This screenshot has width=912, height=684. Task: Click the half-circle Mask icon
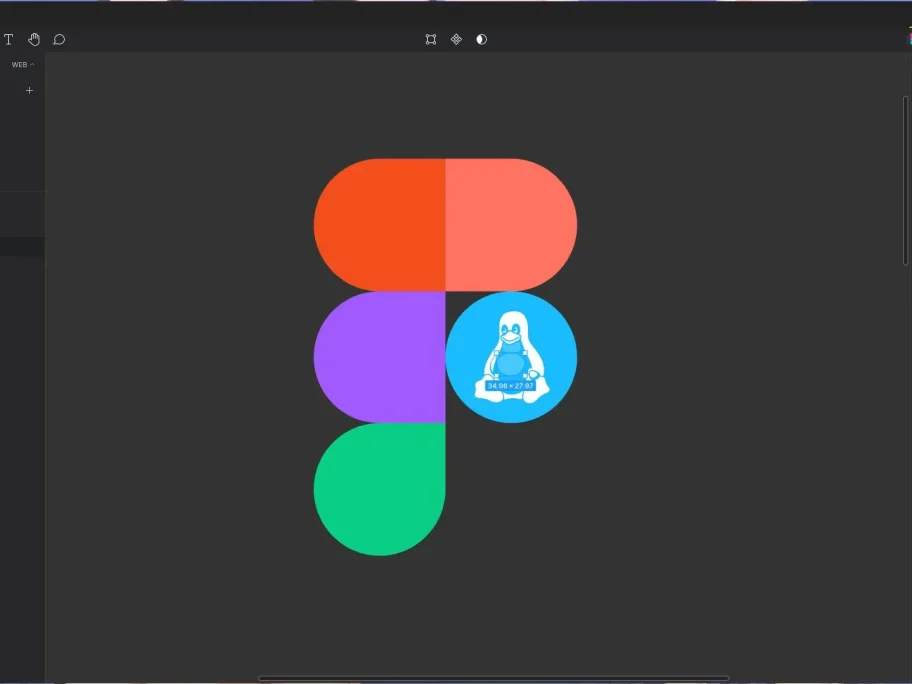481,39
